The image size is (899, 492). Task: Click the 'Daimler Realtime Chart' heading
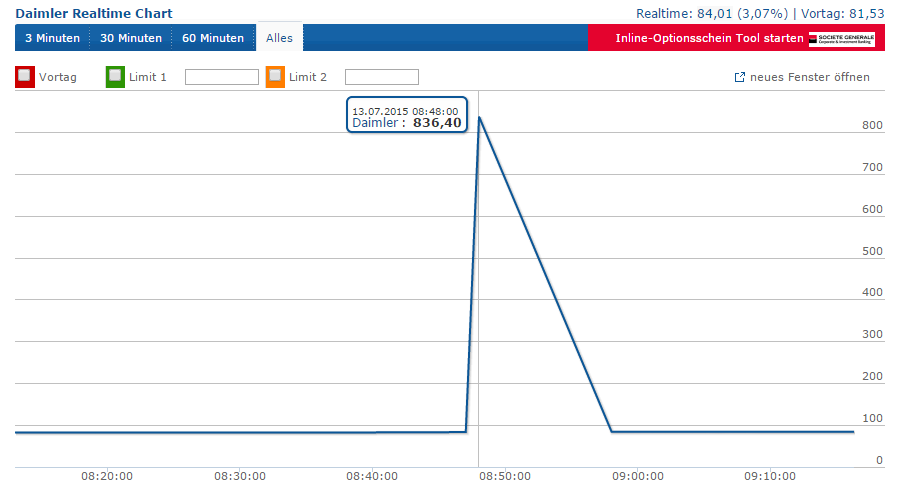[94, 13]
